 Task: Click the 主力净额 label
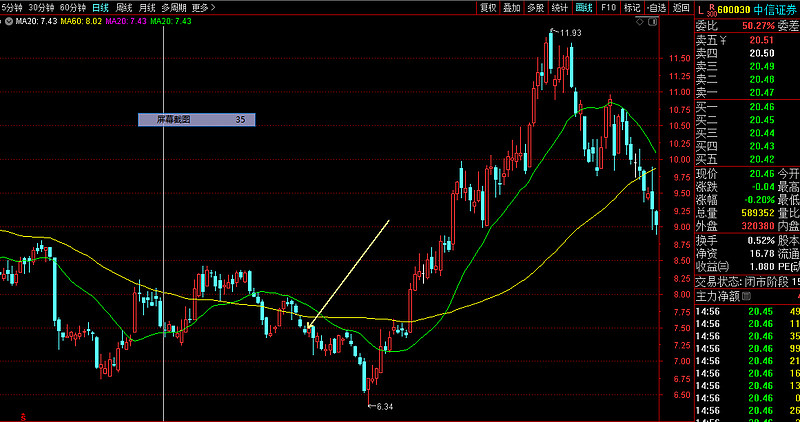718,296
